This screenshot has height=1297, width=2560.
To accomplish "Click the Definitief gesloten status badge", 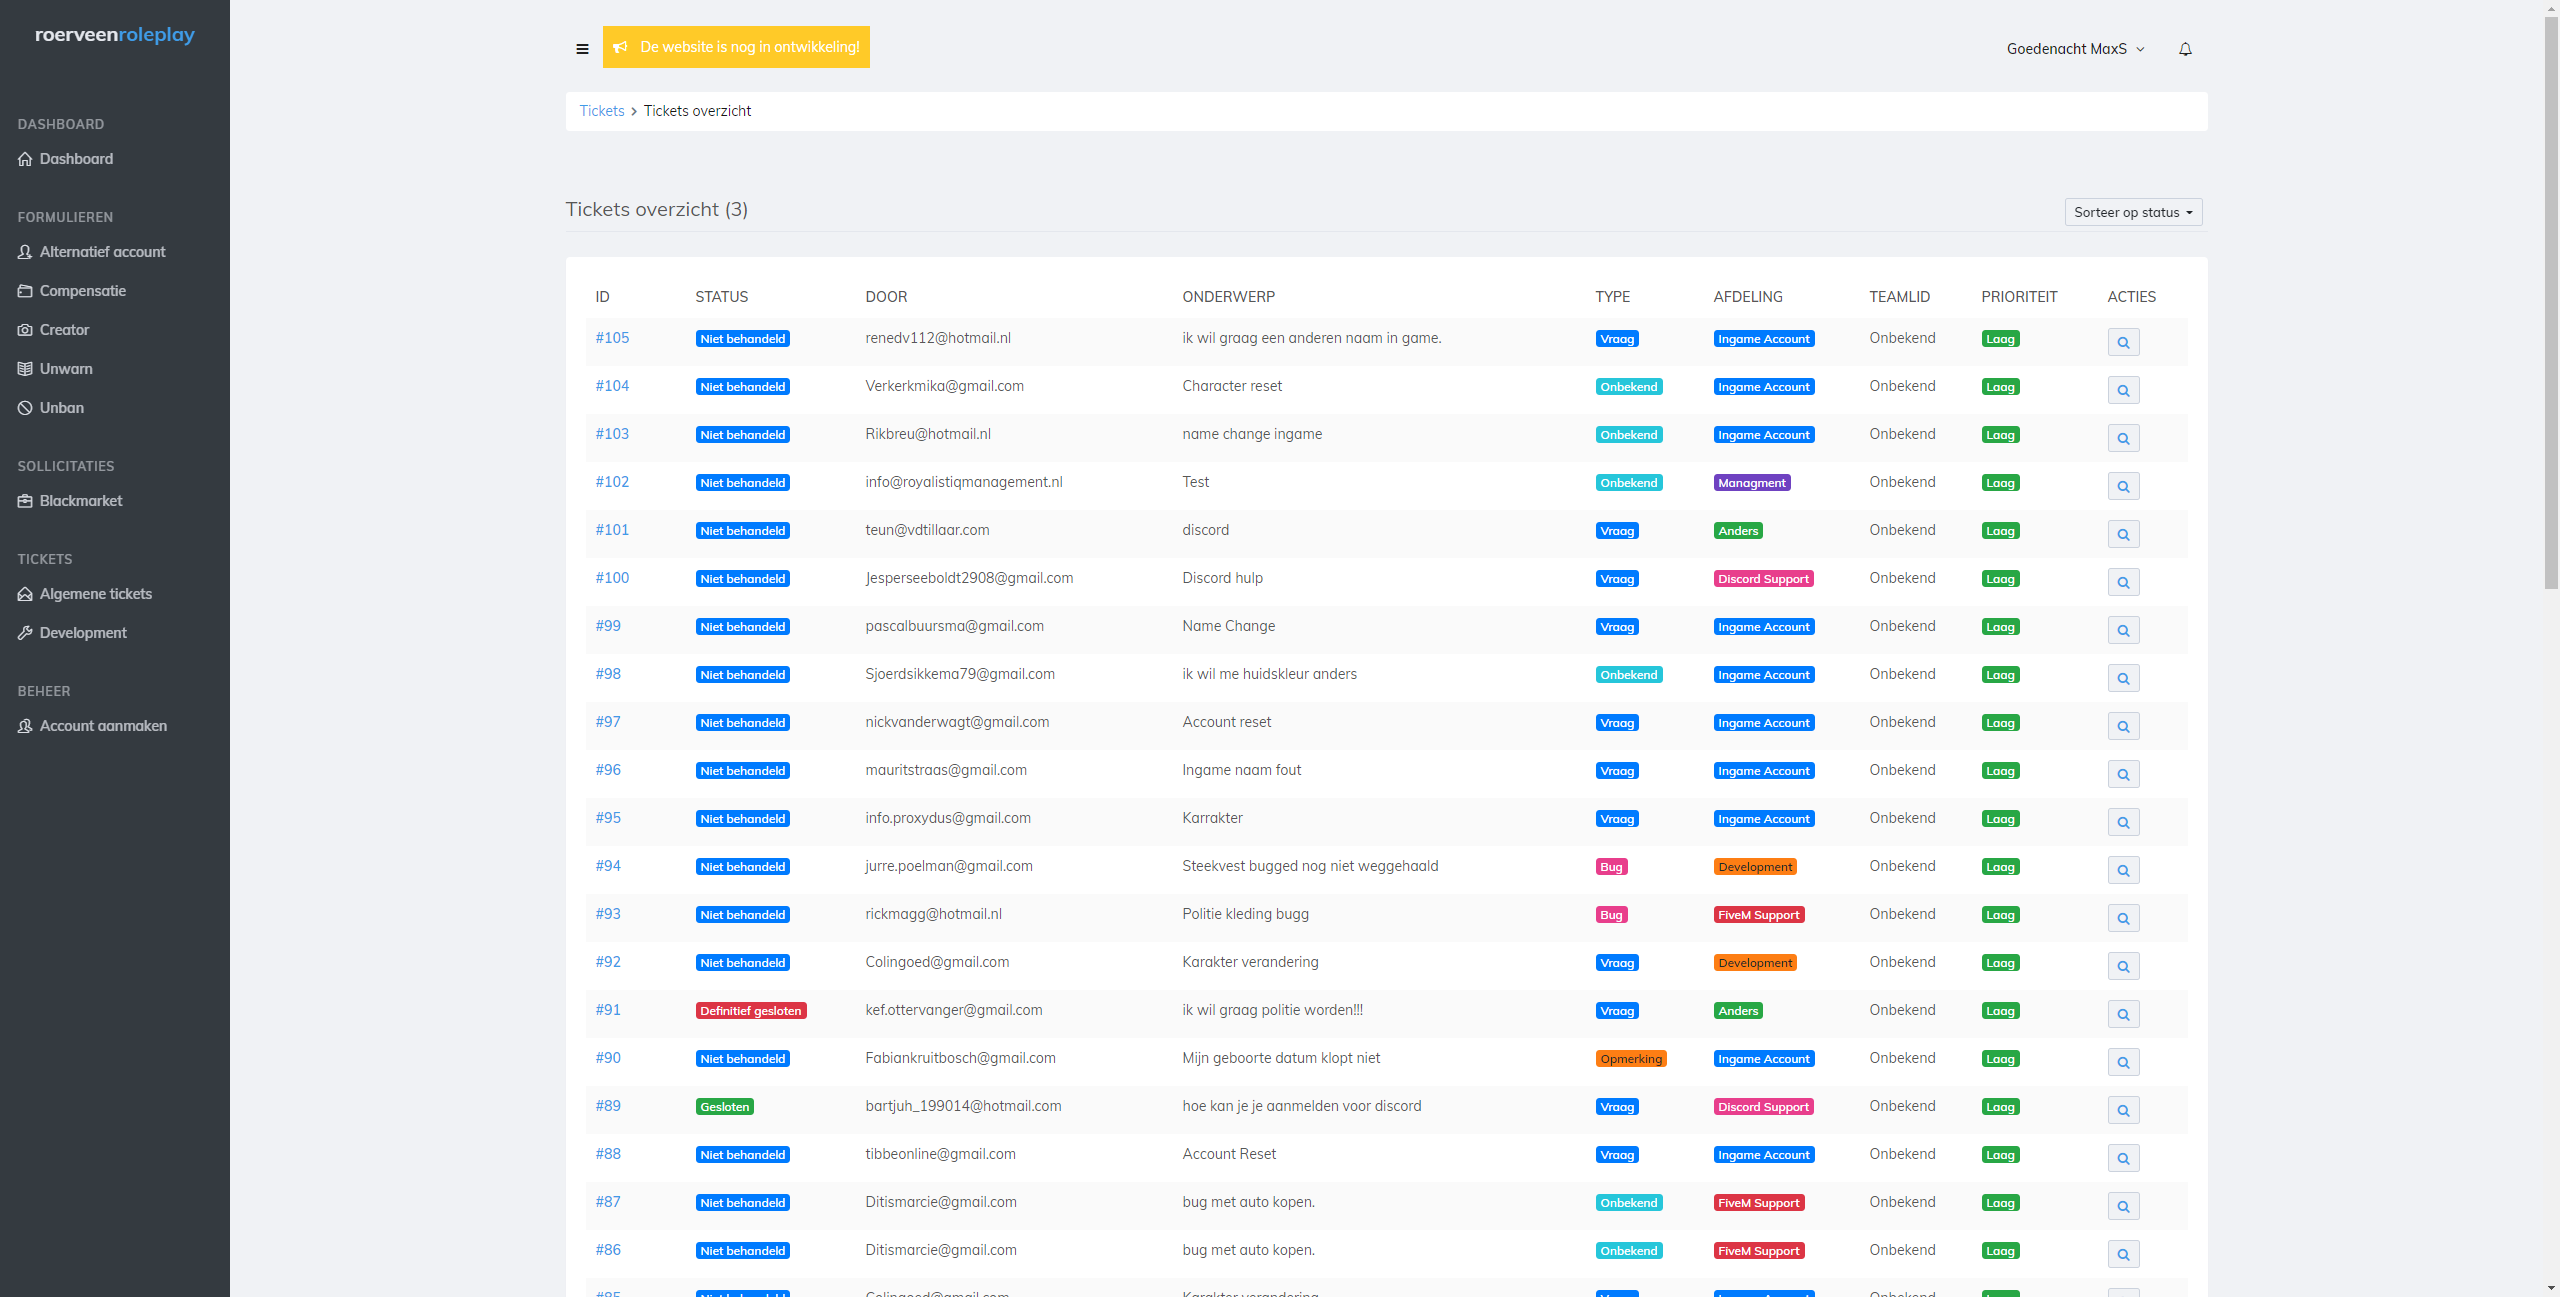I will coord(750,1011).
